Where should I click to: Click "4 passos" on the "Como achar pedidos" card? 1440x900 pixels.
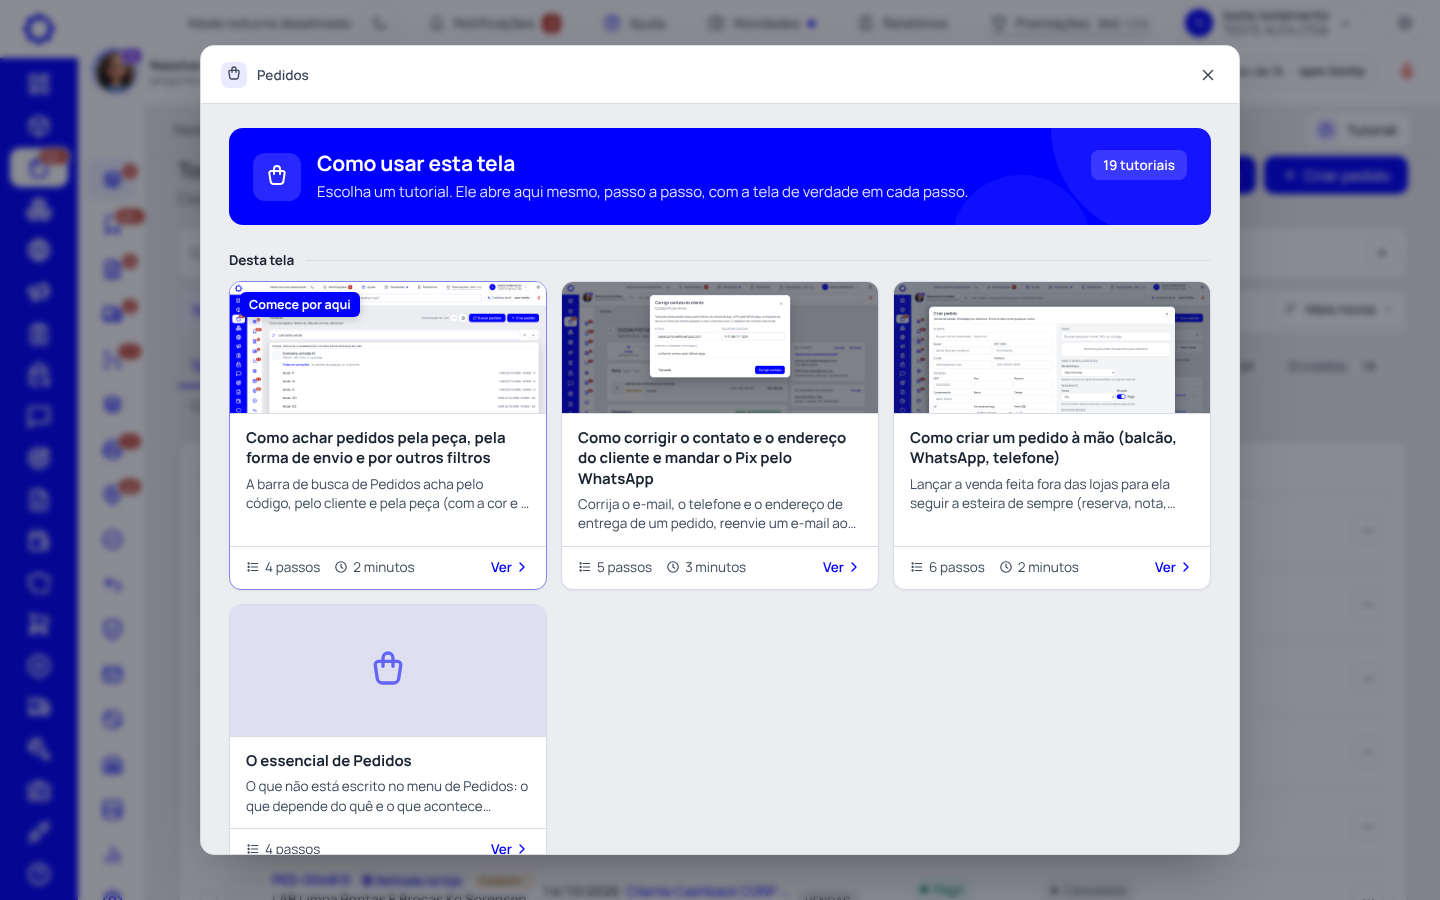pyautogui.click(x=283, y=567)
